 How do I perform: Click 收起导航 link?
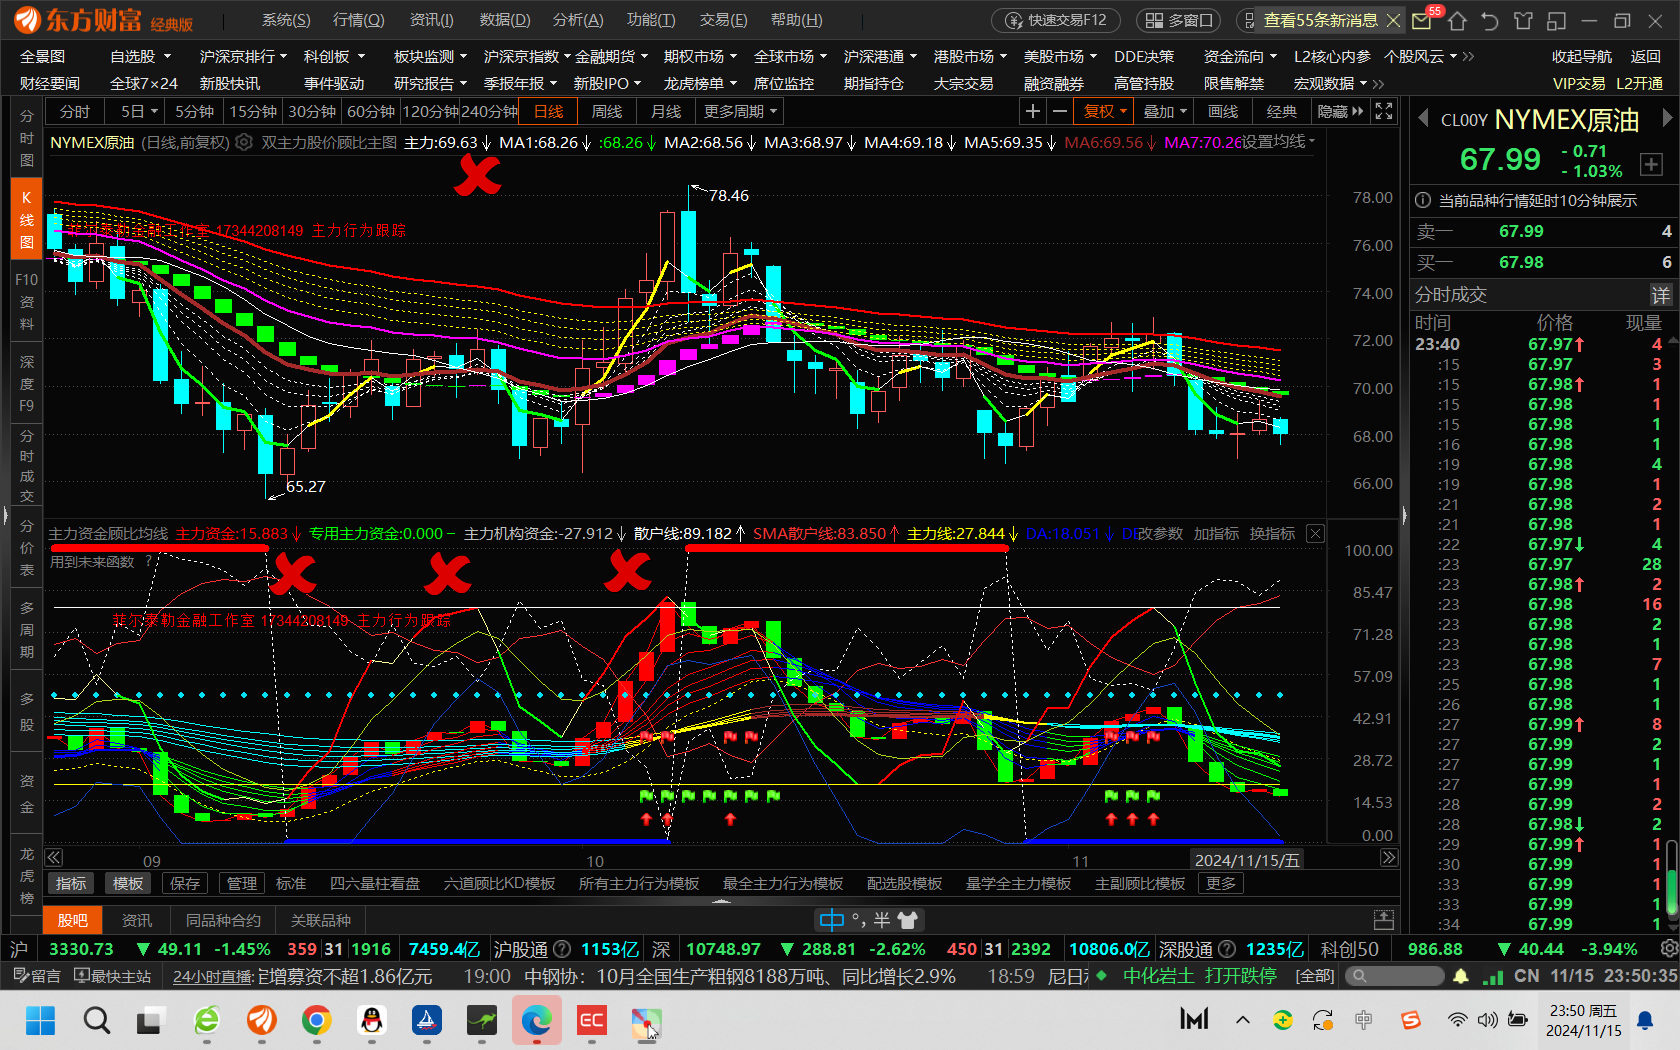1582,57
